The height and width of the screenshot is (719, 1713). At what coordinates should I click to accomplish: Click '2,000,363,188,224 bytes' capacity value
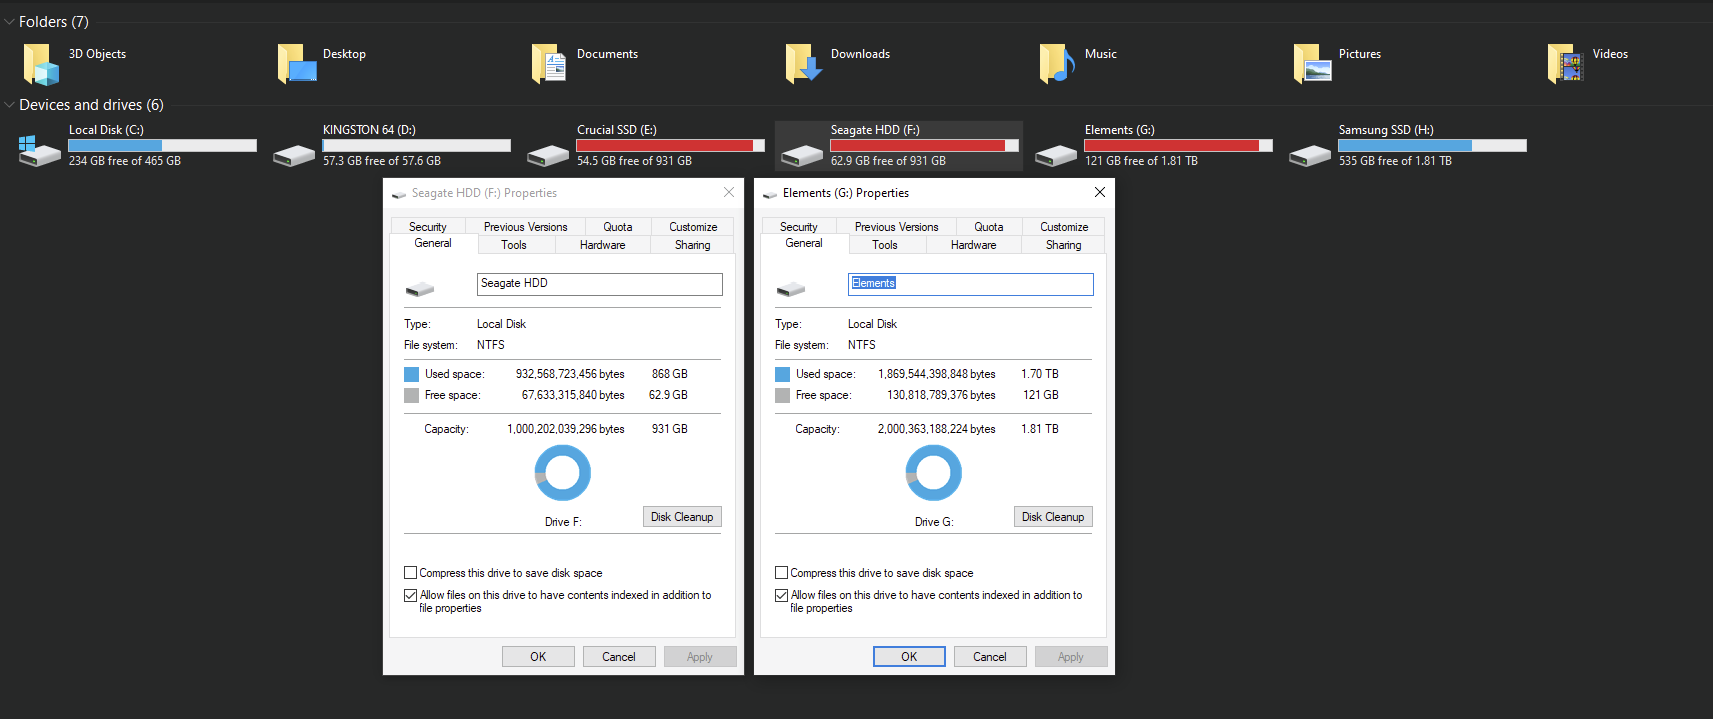point(937,429)
